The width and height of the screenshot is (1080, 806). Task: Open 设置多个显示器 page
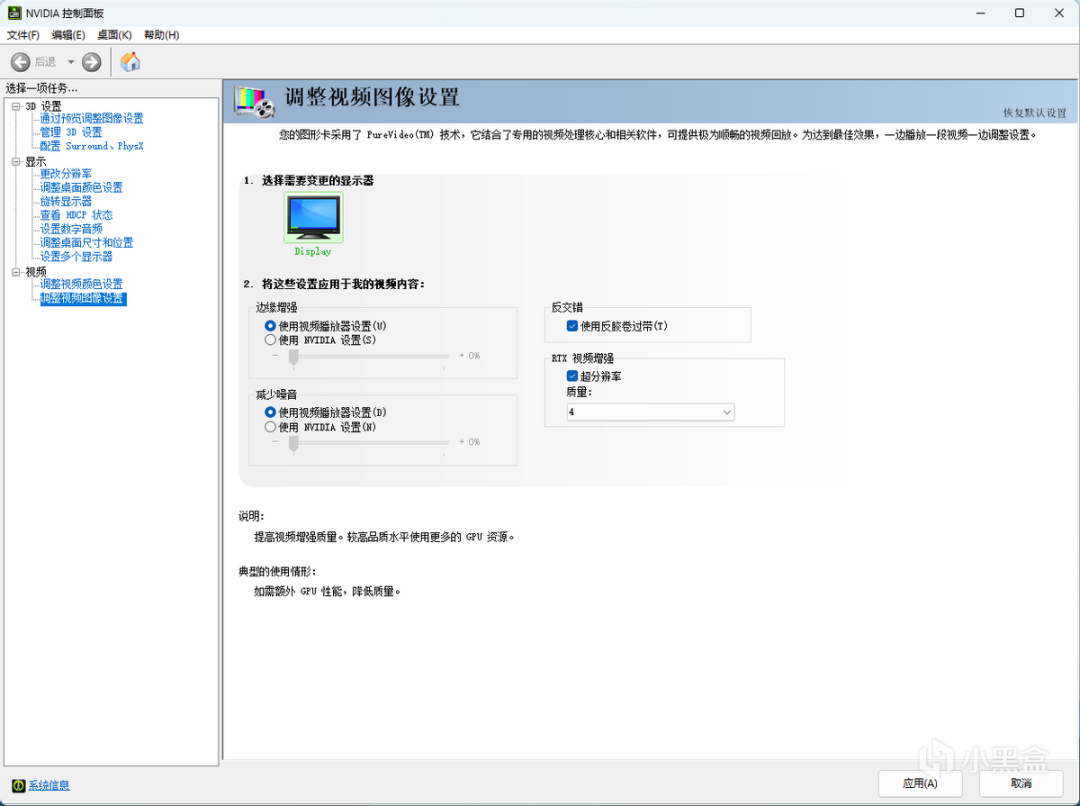(x=76, y=256)
